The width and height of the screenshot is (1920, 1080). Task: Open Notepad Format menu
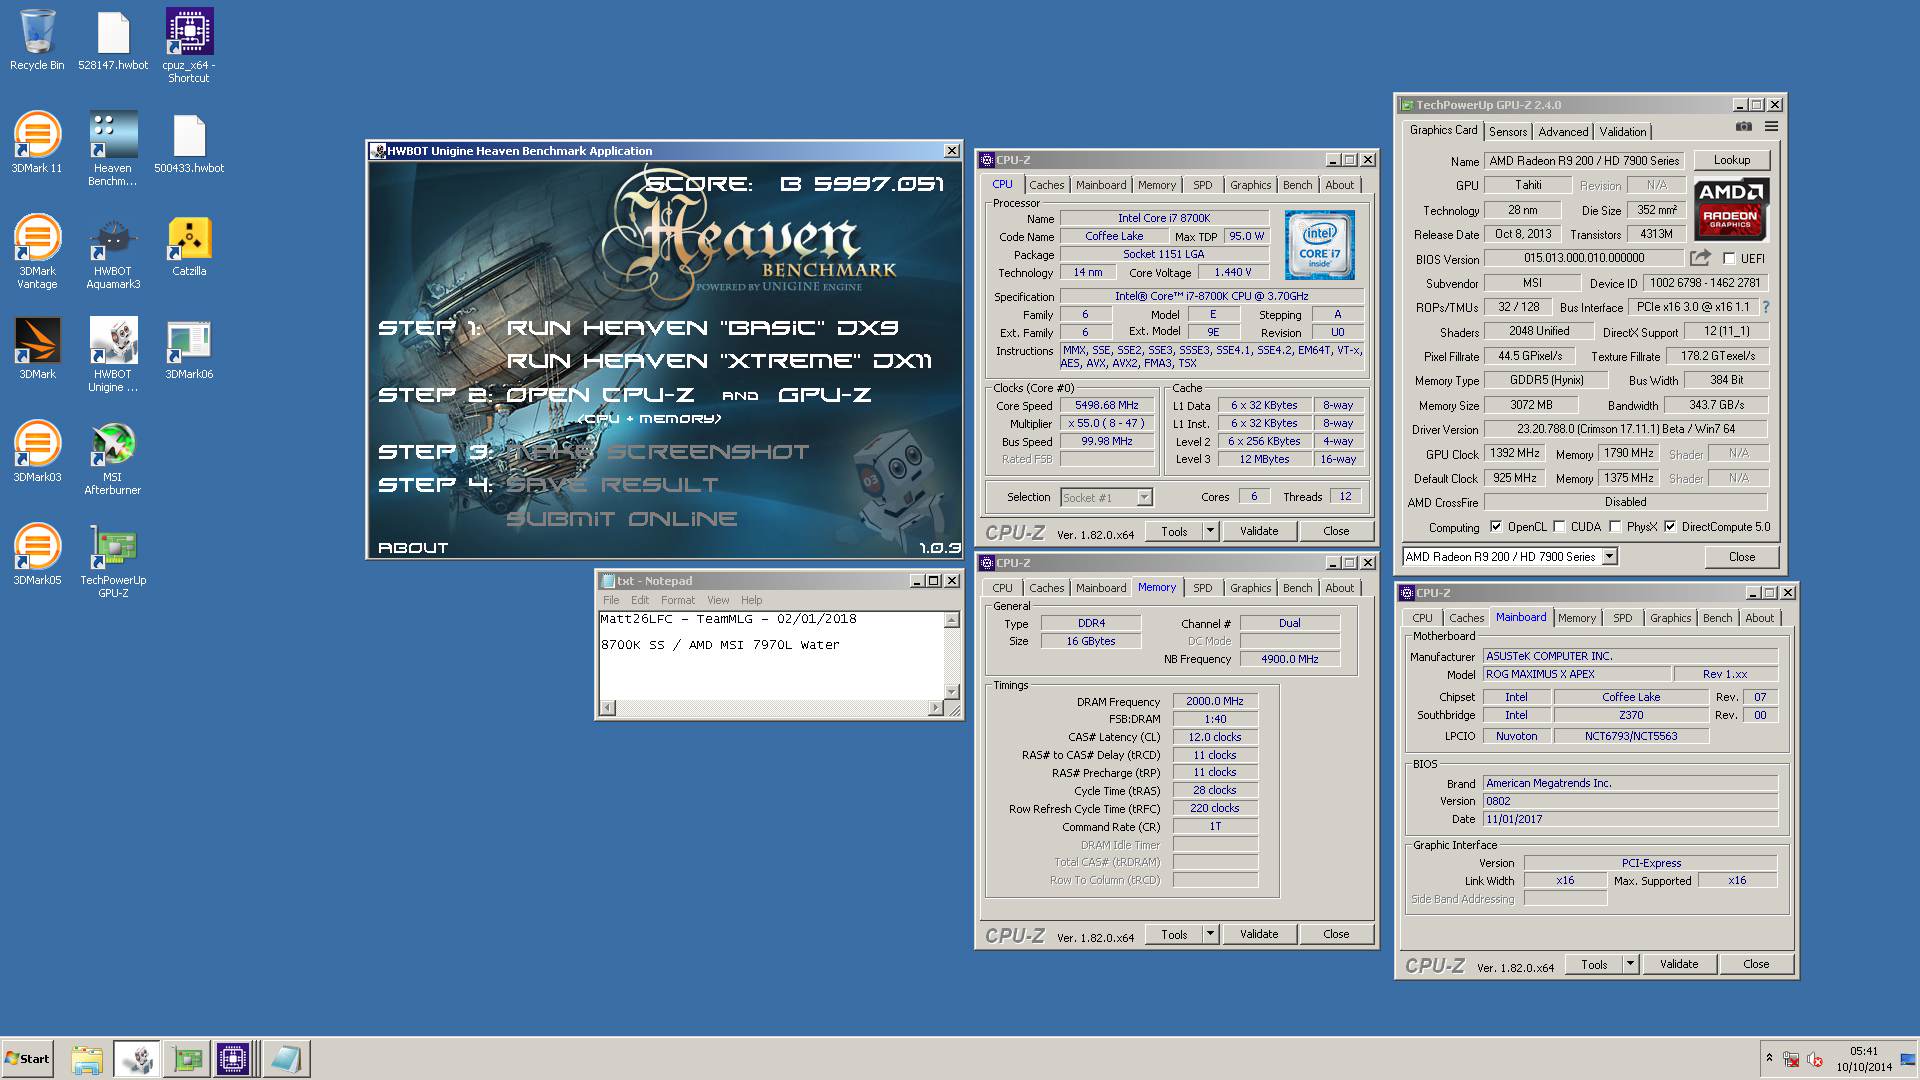pos(677,600)
